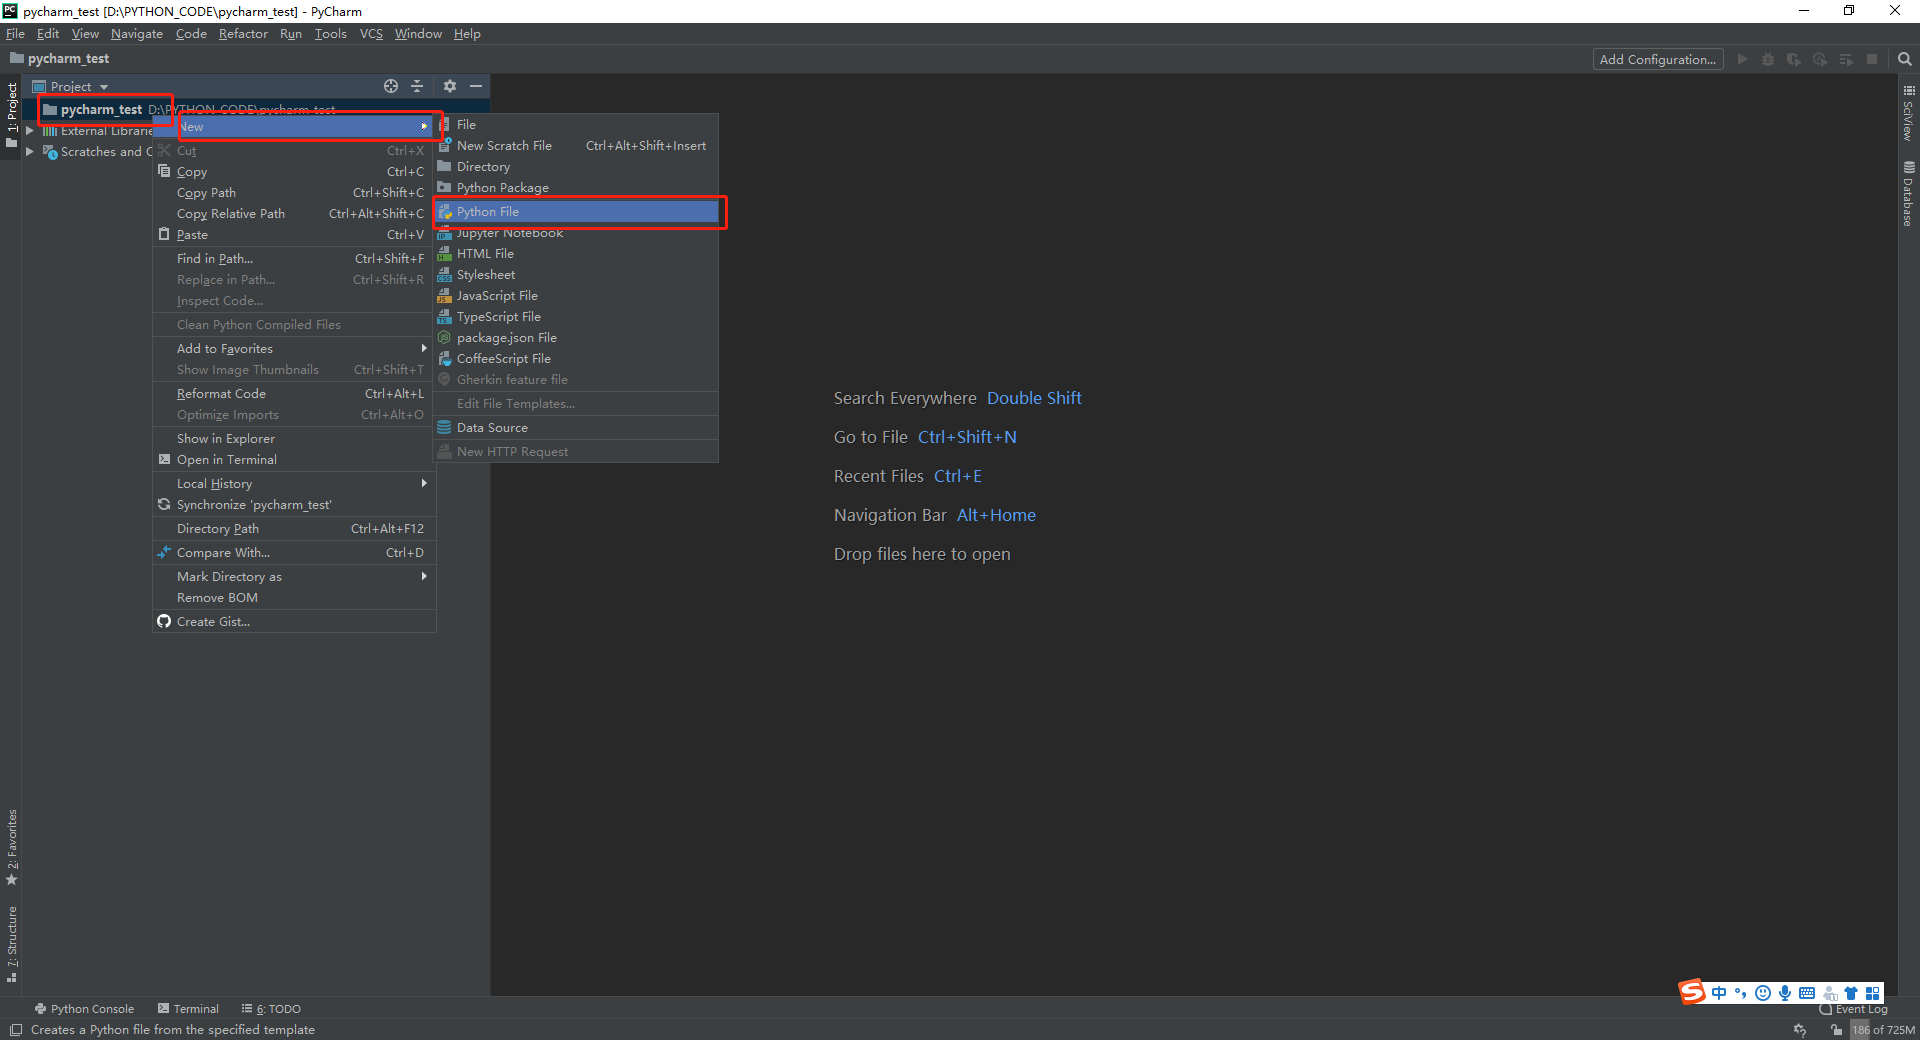
Task: Click pycharm_test breadcrumb in navigation bar
Action: [60, 58]
